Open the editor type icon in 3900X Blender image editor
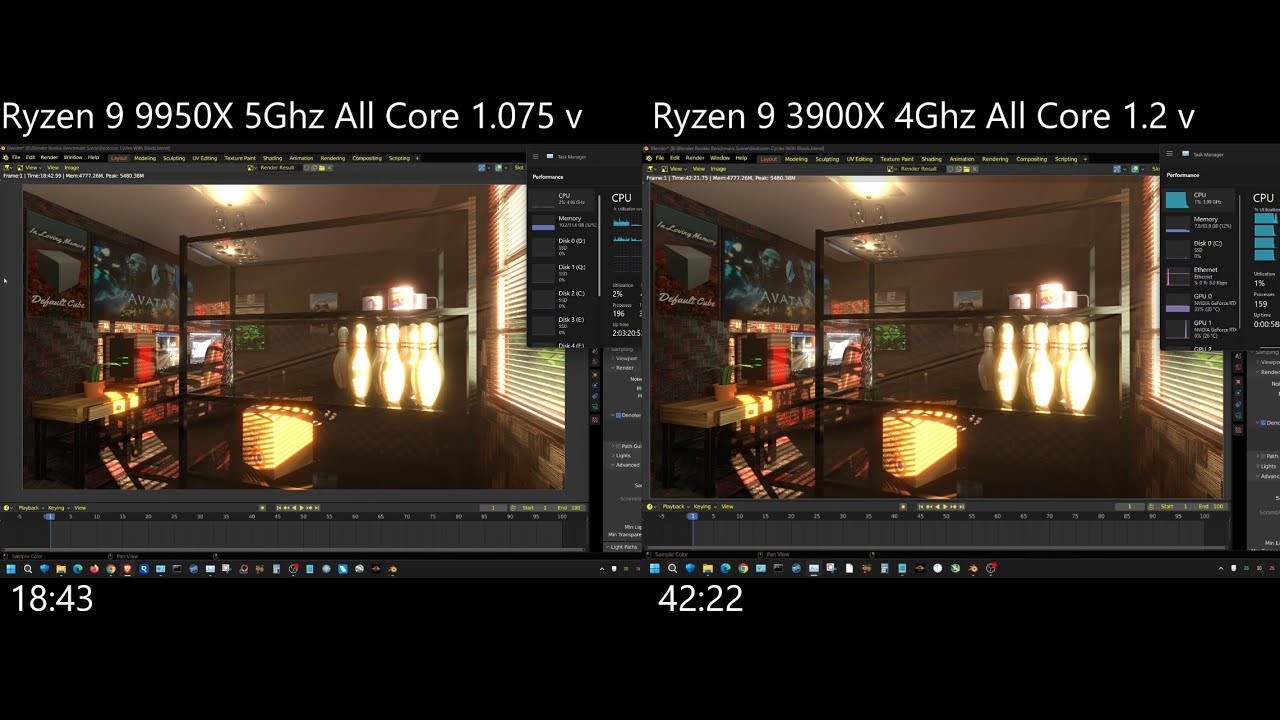The image size is (1280, 720). coord(650,169)
